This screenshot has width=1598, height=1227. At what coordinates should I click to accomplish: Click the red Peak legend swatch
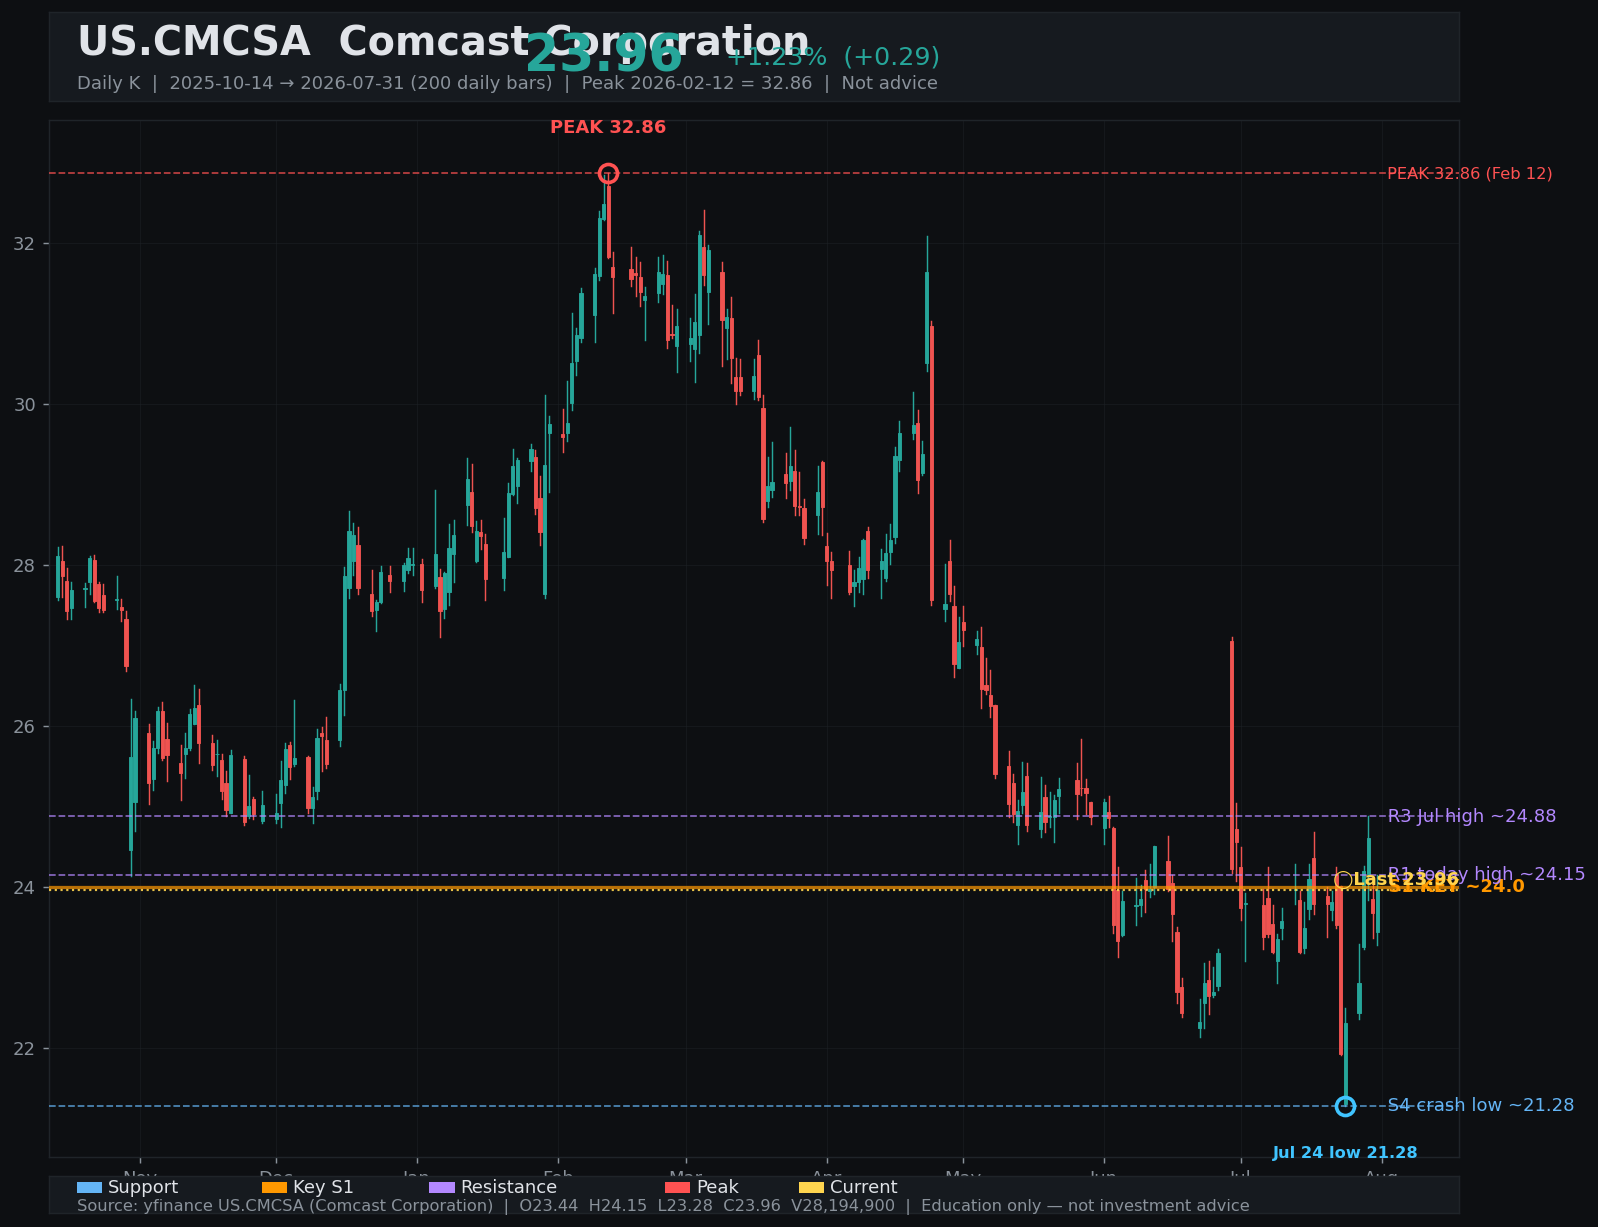tap(678, 1188)
